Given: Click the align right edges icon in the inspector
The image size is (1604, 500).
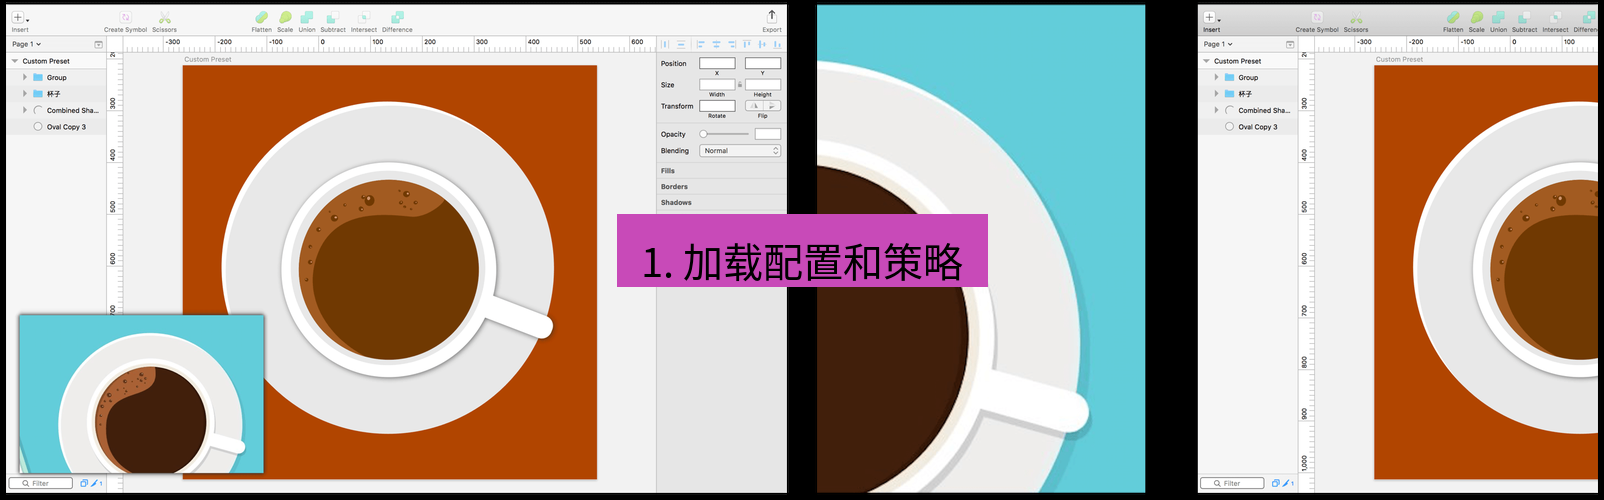Looking at the screenshot, I should click(x=732, y=44).
